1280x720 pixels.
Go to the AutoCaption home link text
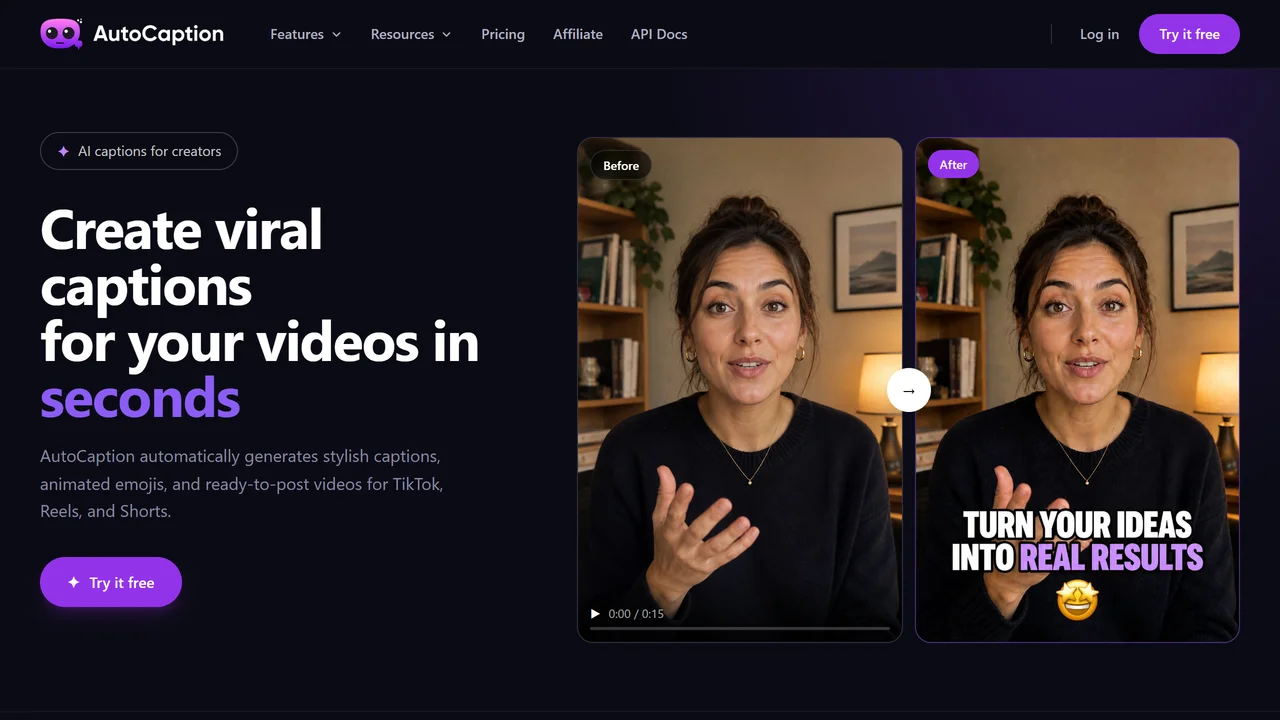tap(158, 34)
